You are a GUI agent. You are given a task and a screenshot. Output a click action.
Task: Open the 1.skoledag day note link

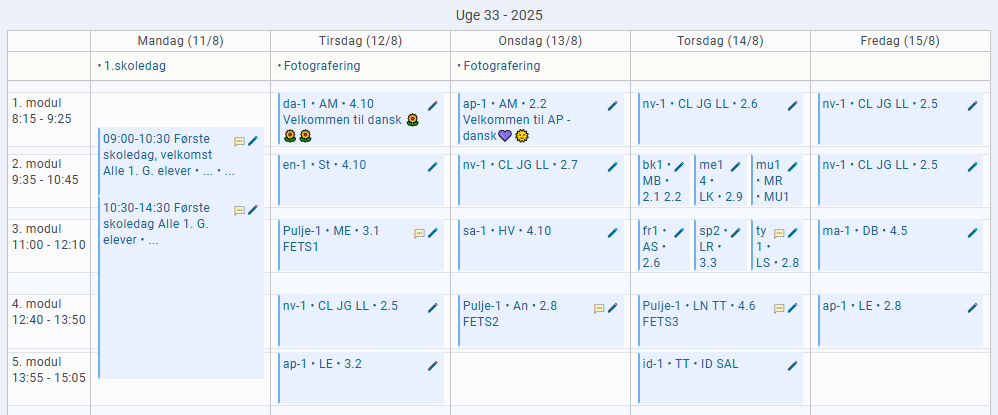[132, 66]
